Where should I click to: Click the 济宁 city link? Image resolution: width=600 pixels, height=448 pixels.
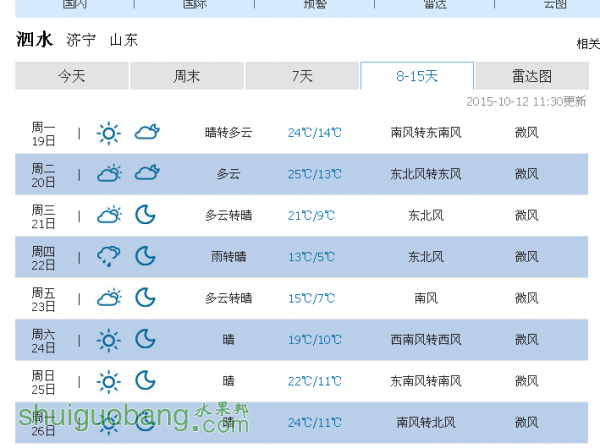pyautogui.click(x=81, y=40)
